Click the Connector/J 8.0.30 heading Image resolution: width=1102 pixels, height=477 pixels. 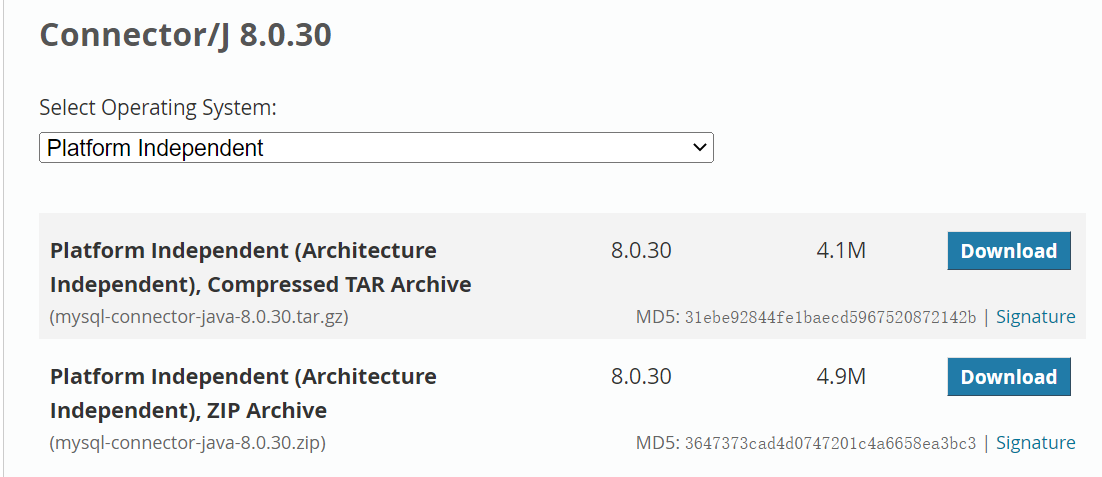point(185,36)
